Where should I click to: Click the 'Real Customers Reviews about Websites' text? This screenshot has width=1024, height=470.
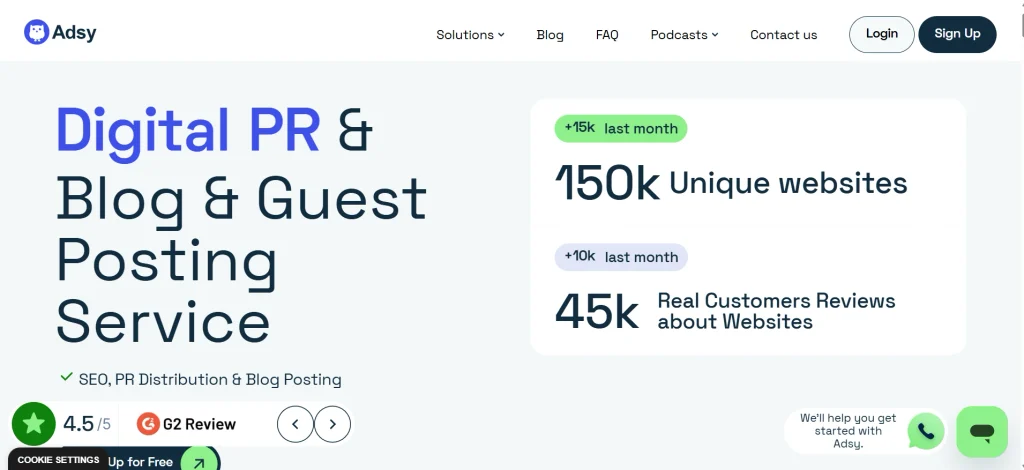[x=776, y=311]
